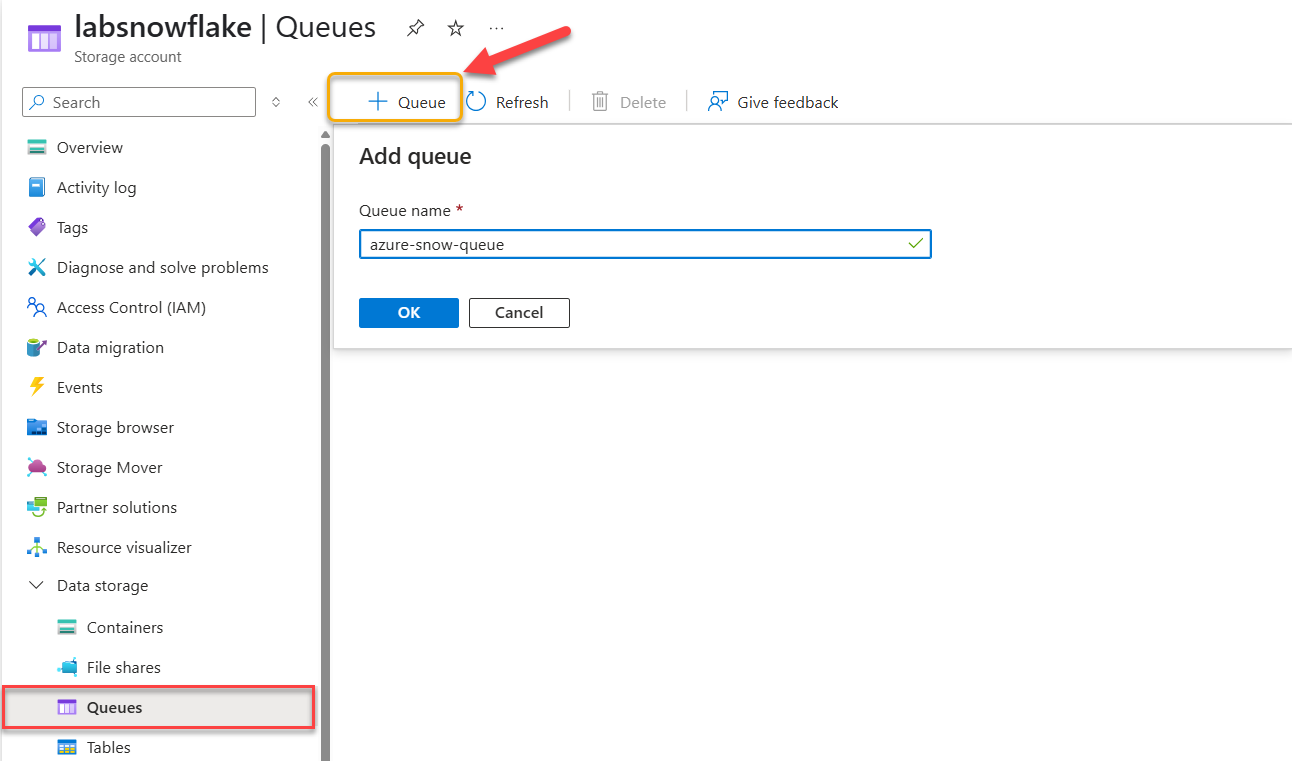Click the wrench Diagnose icon
Viewport: 1292px width, 761px height.
tap(37, 268)
